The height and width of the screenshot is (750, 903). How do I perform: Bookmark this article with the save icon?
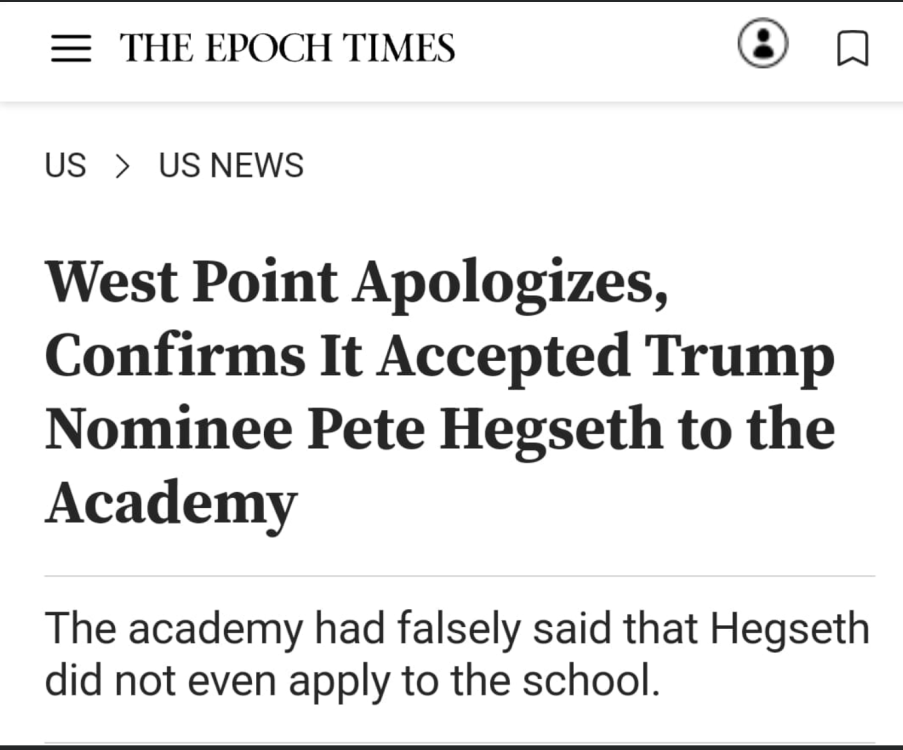pyautogui.click(x=852, y=48)
